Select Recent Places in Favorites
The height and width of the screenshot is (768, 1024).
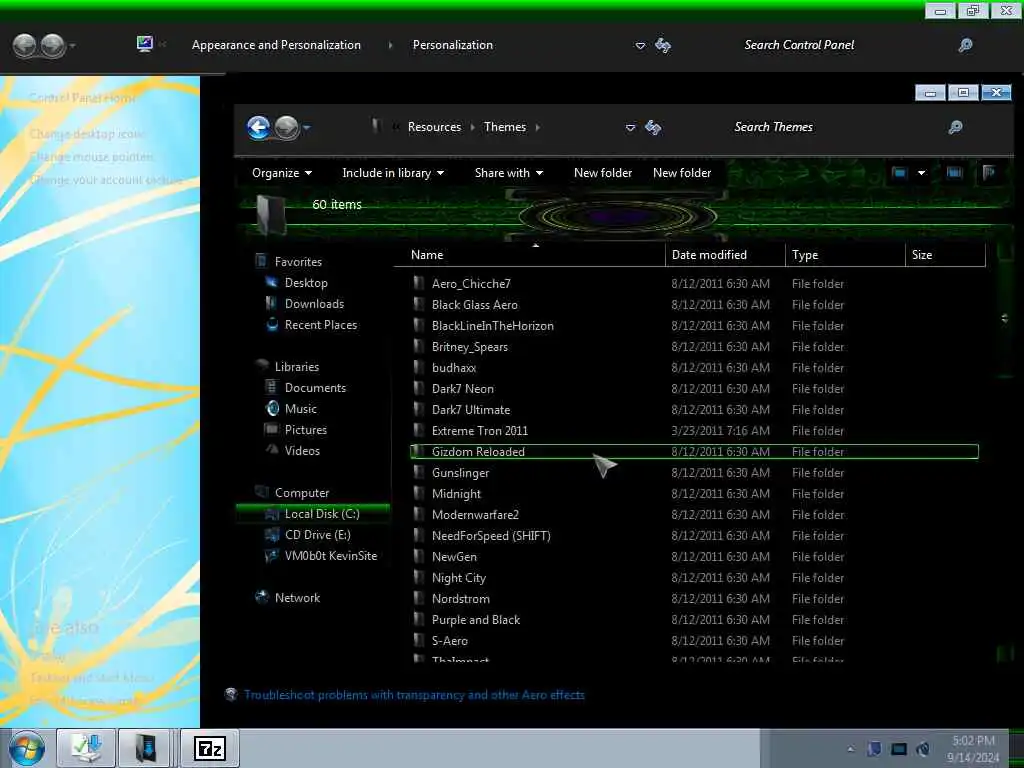coord(321,325)
